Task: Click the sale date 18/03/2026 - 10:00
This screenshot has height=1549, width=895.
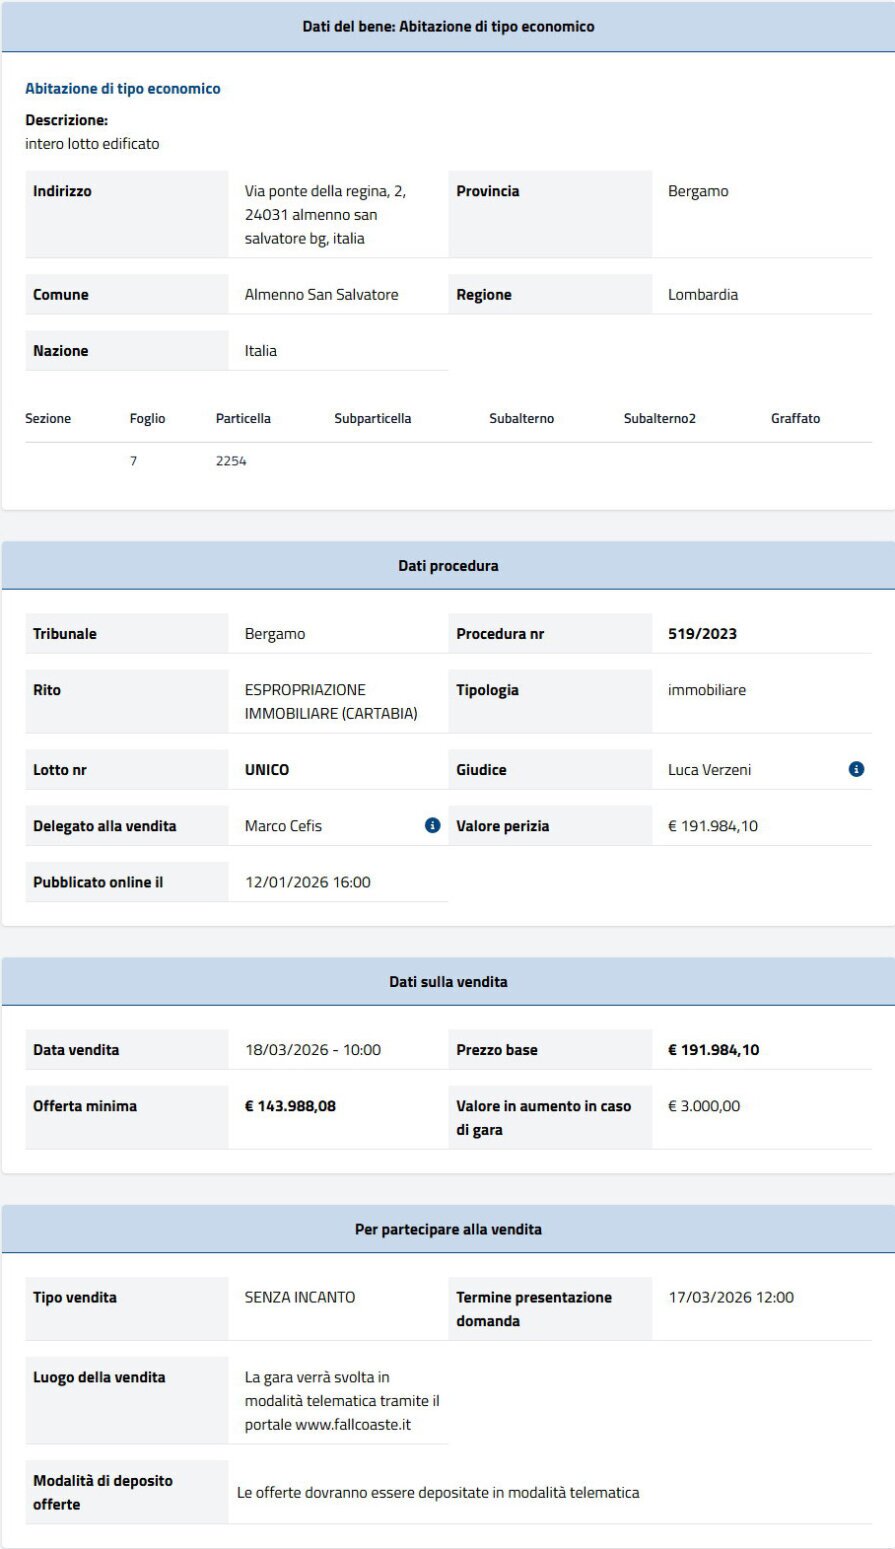Action: tap(313, 1050)
